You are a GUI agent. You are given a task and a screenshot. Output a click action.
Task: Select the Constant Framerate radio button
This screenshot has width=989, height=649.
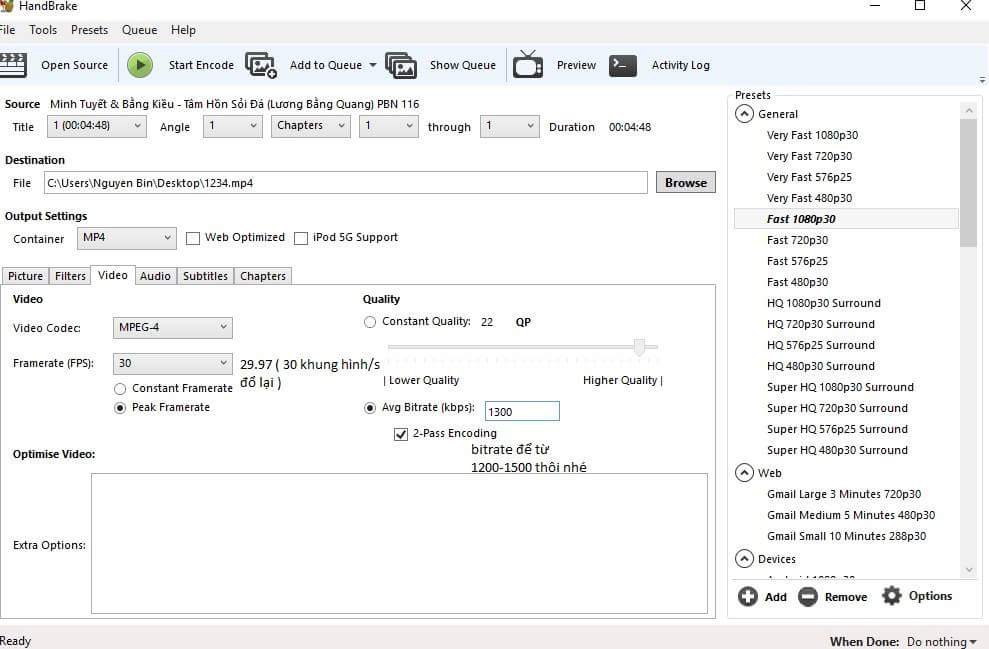coord(120,389)
